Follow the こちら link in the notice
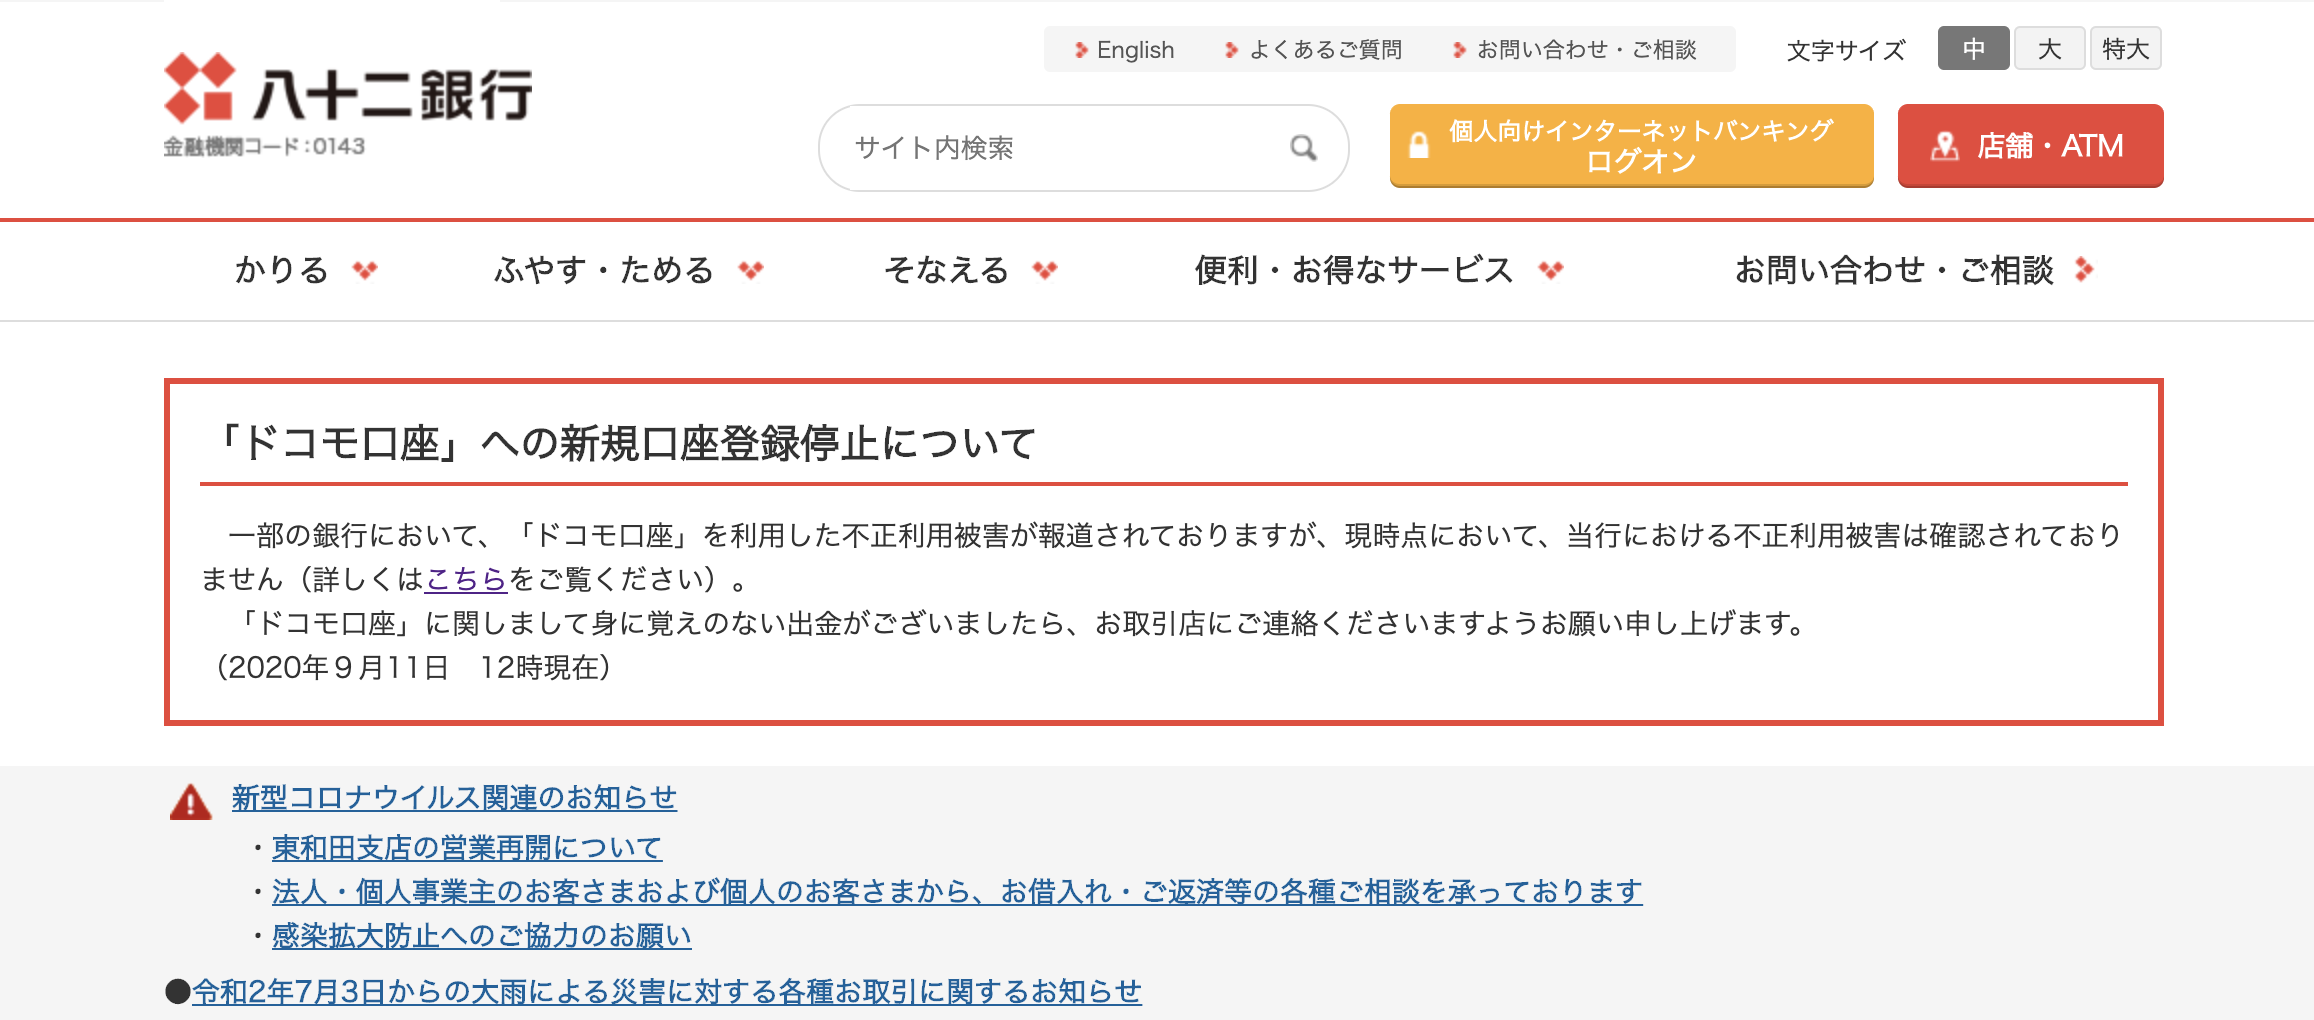The height and width of the screenshot is (1020, 2314). coord(467,579)
